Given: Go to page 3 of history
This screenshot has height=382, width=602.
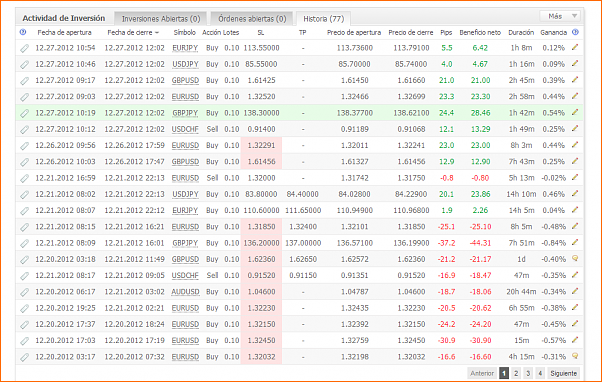Looking at the screenshot, I should click(x=528, y=373).
